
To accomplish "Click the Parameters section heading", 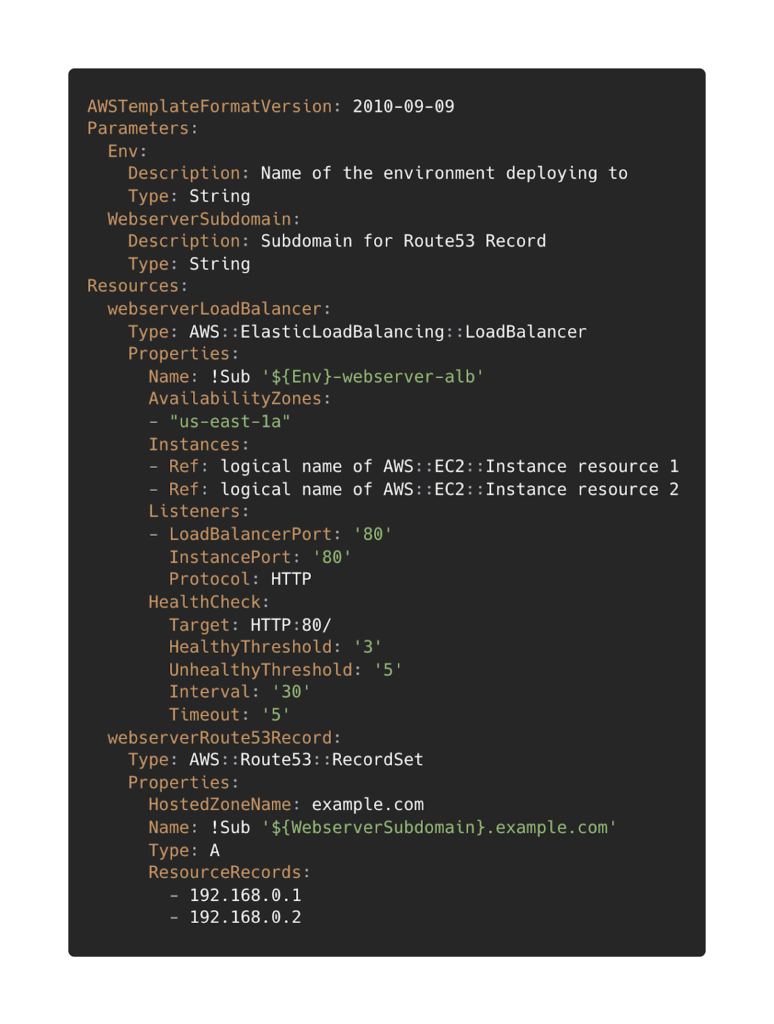I will 138,129.
